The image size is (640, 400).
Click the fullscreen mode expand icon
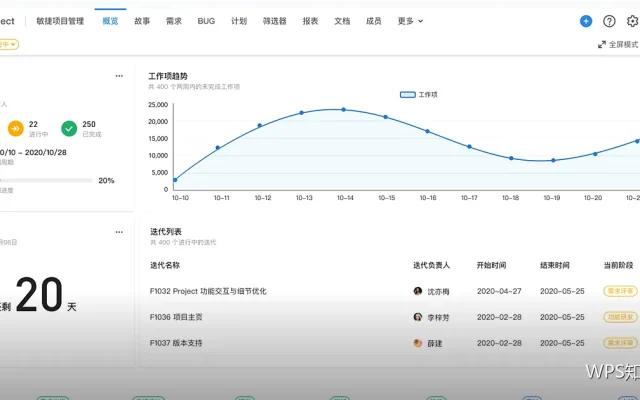(602, 44)
